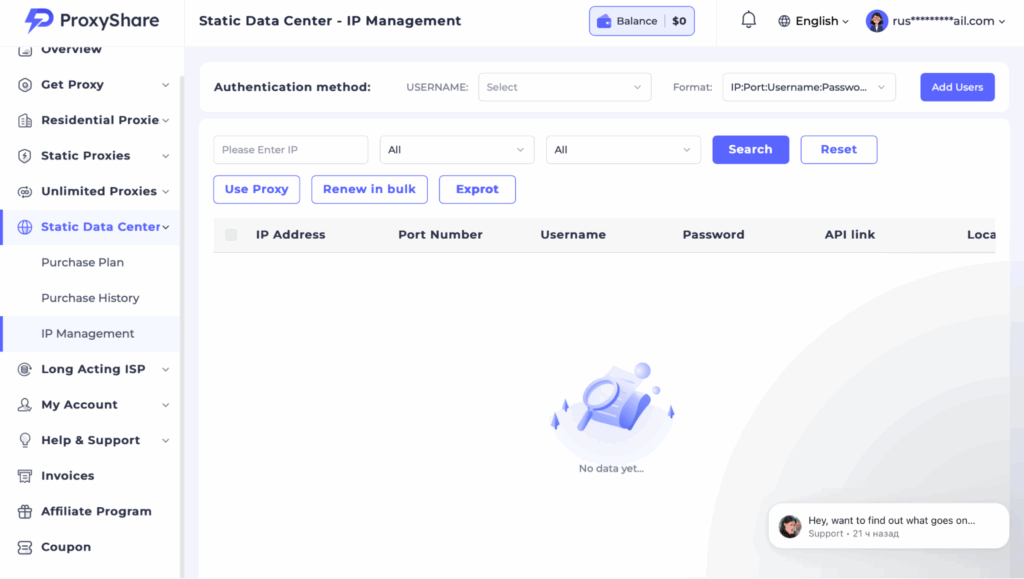The width and height of the screenshot is (1024, 579).
Task: Open the USERNAME Select dropdown
Action: [x=564, y=87]
